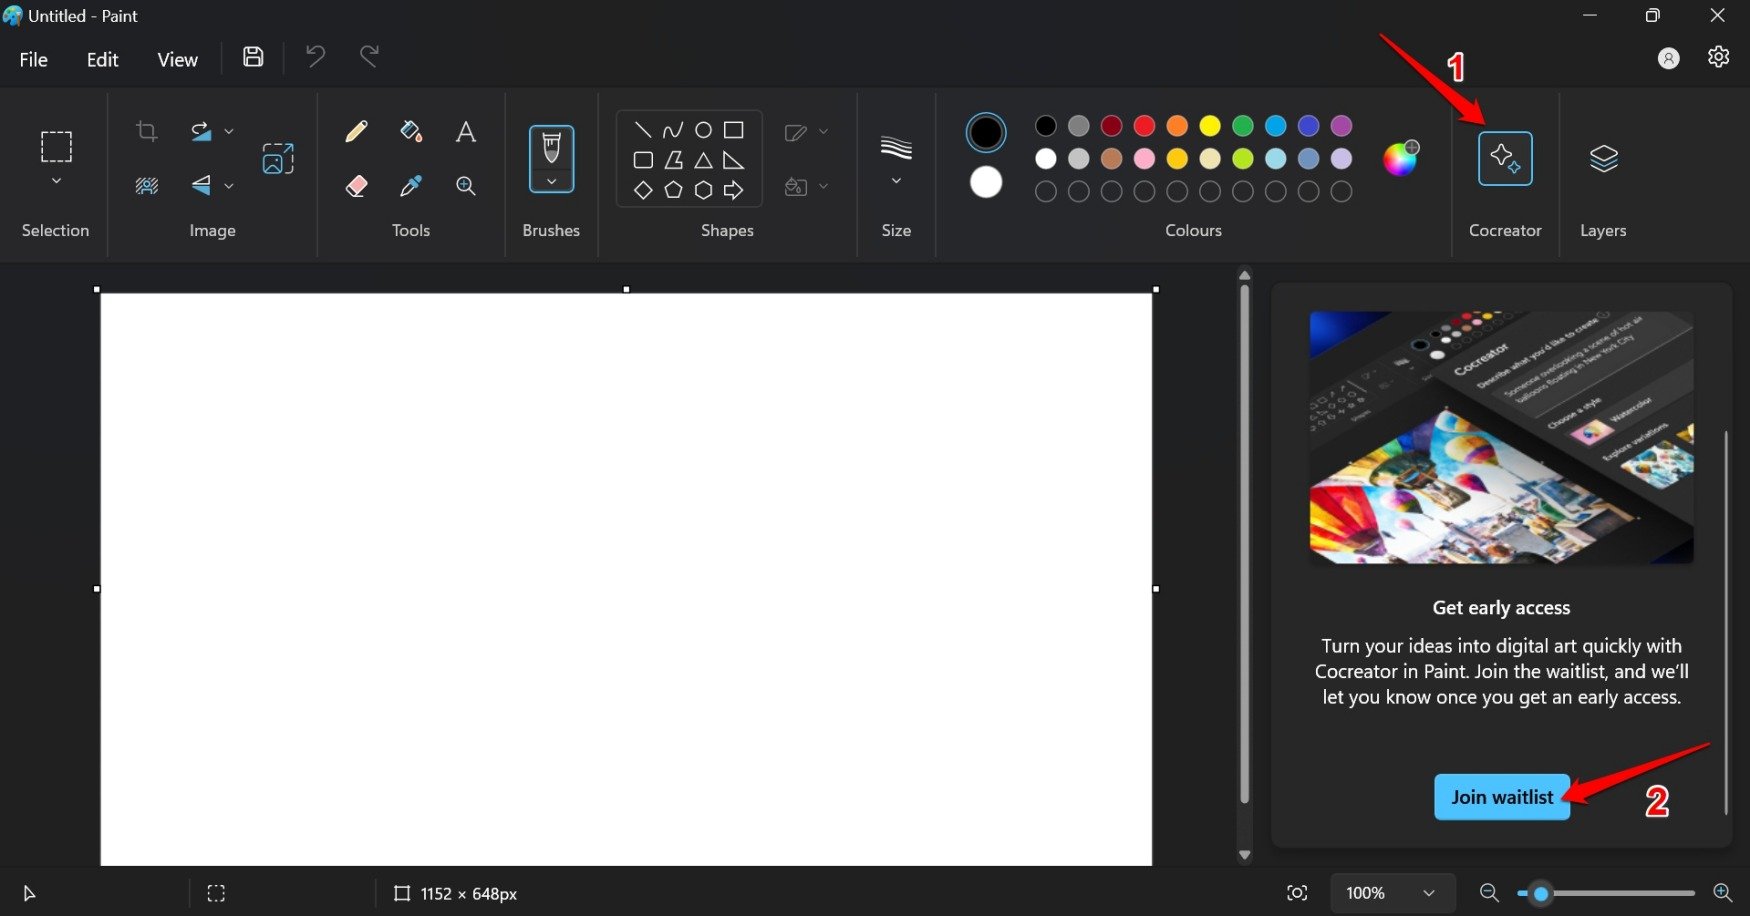
Task: Open the zoom level dropdown
Action: pos(1392,893)
